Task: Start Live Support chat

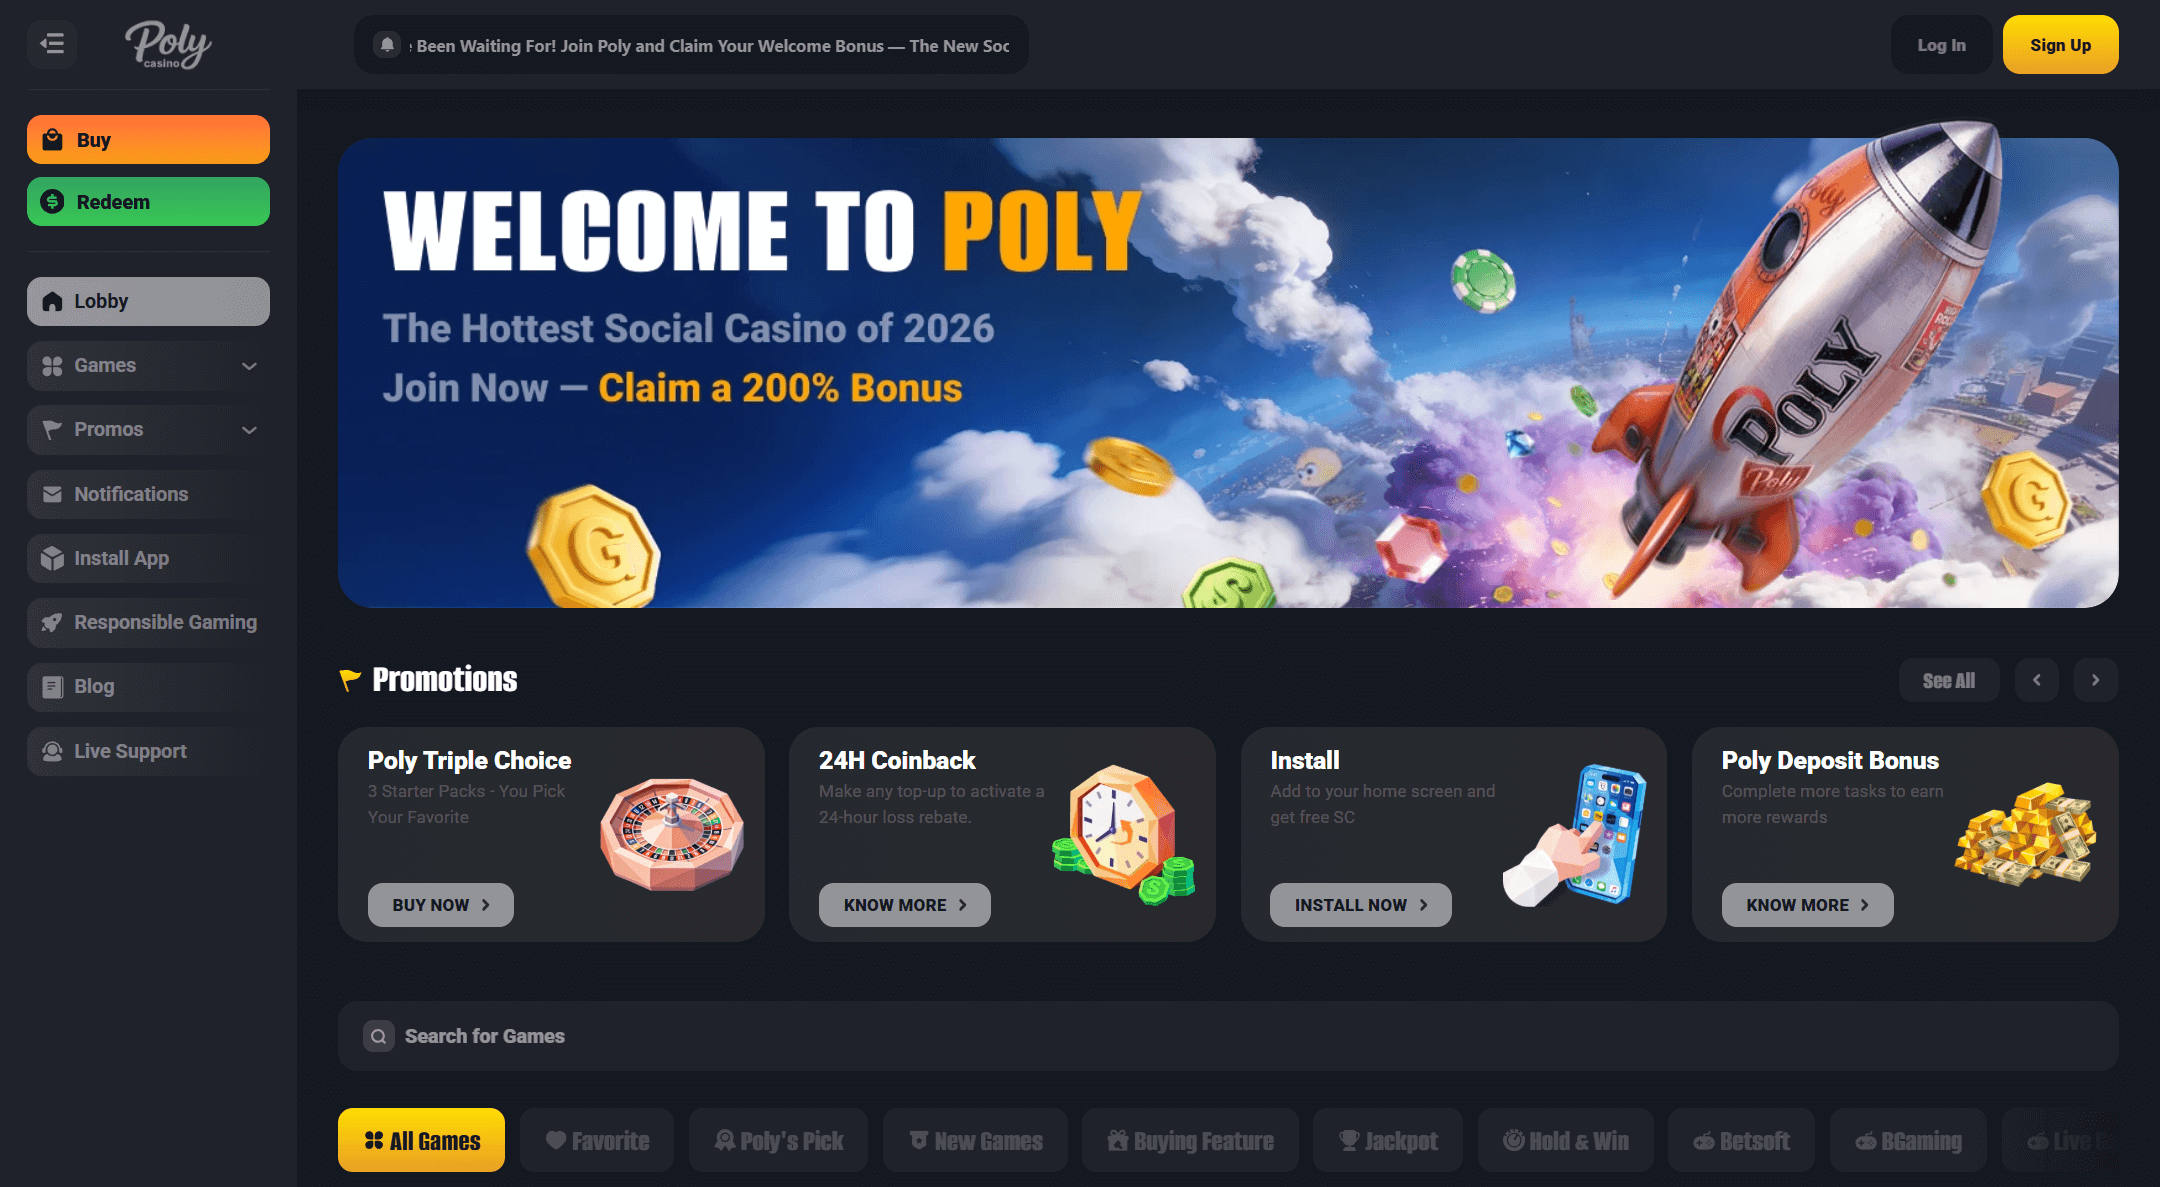Action: 148,751
